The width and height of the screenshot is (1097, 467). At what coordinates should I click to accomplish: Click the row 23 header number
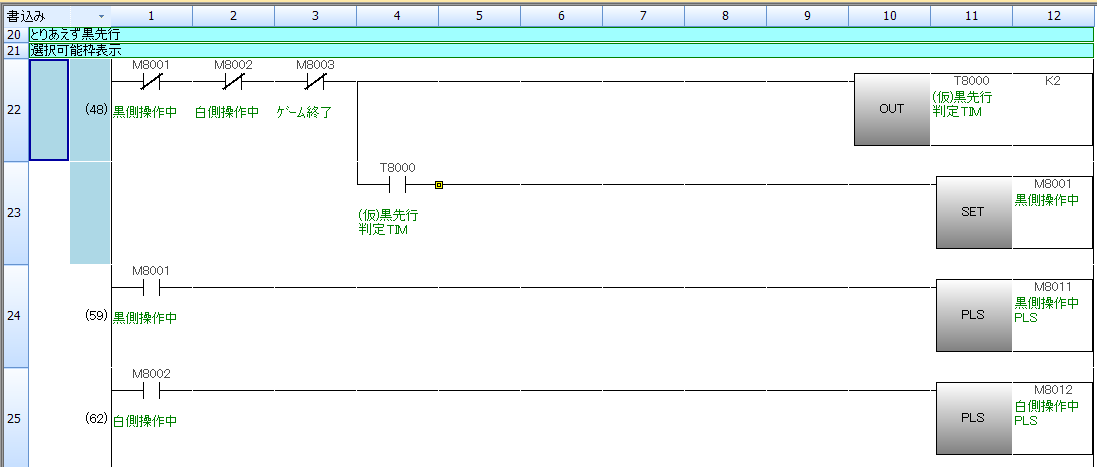[x=14, y=213]
